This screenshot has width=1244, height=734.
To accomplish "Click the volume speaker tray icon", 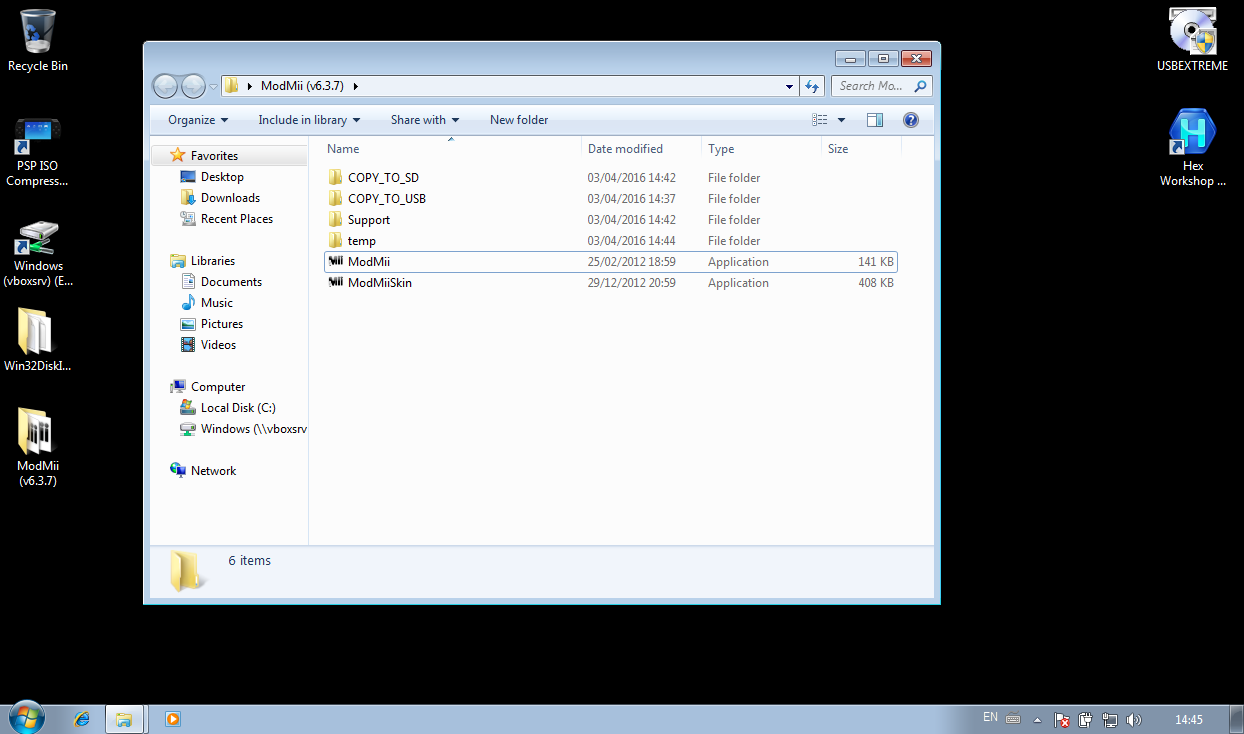I will click(x=1133, y=720).
